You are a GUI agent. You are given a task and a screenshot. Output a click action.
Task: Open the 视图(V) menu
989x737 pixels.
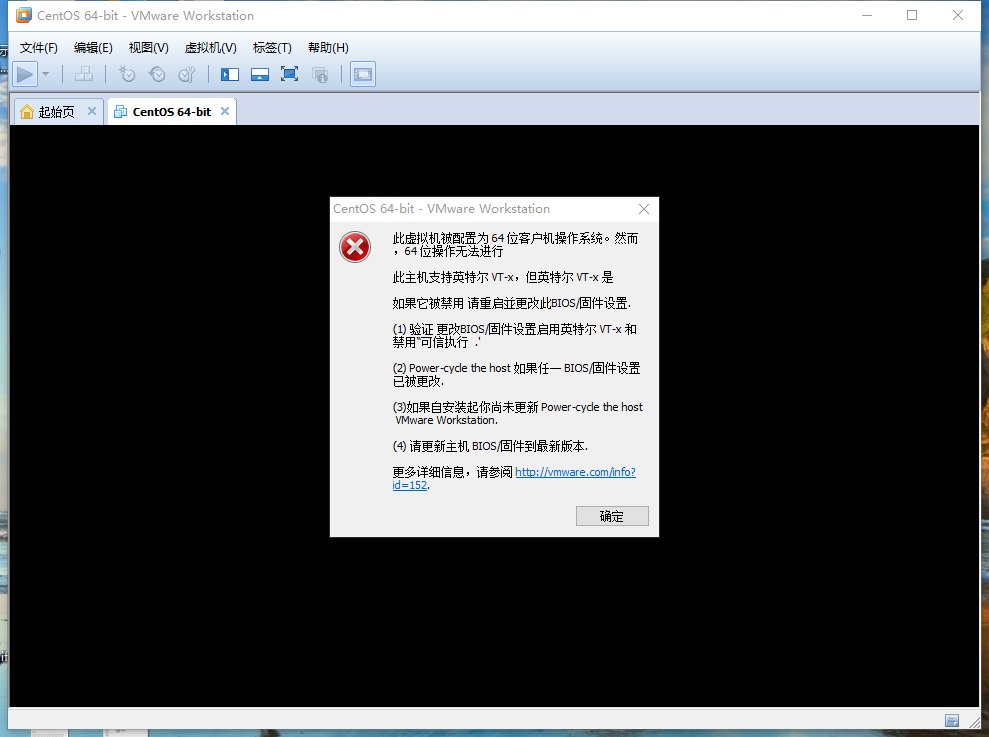point(148,48)
